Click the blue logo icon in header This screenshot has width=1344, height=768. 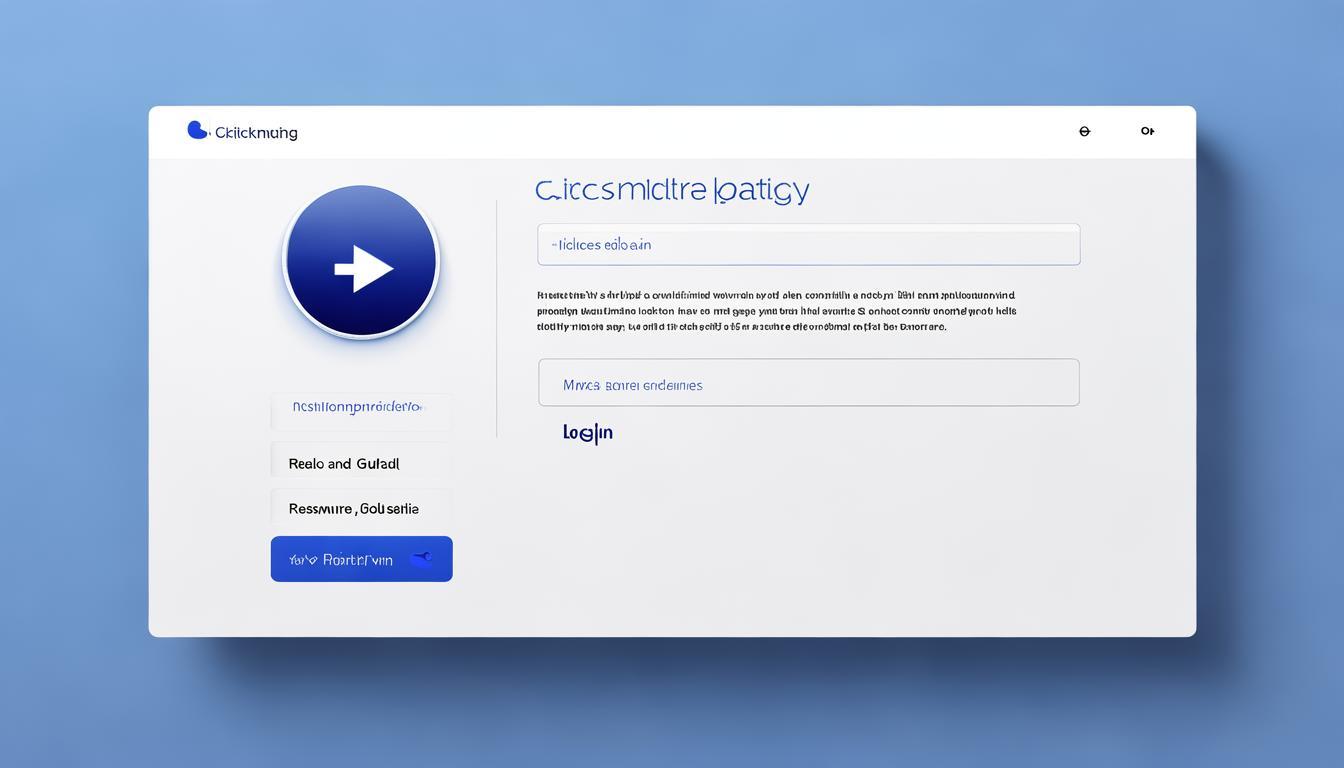[197, 130]
